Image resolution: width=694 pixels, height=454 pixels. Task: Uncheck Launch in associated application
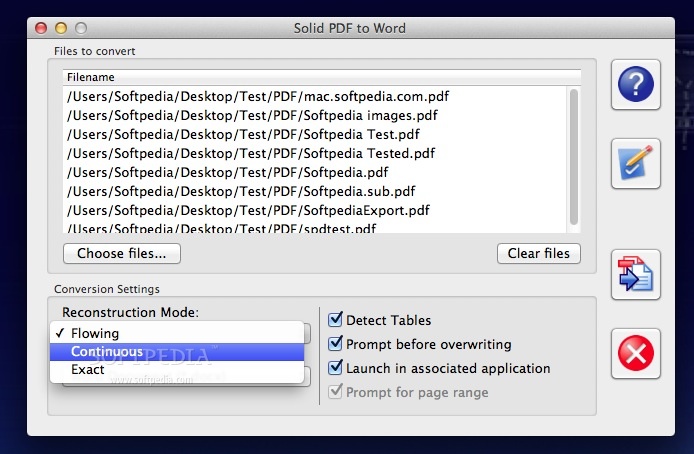(x=335, y=367)
